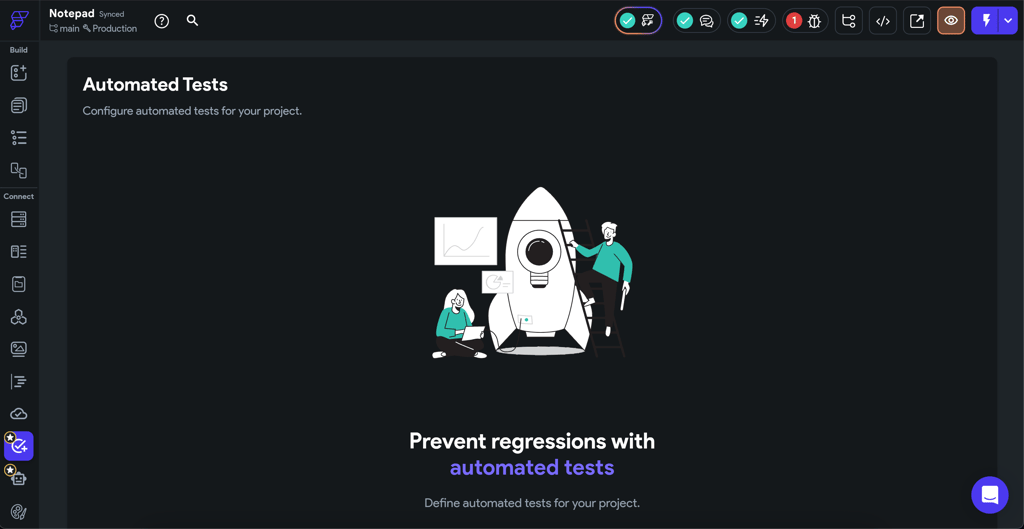Open the Media Assets image icon
The image size is (1024, 529).
click(x=19, y=349)
